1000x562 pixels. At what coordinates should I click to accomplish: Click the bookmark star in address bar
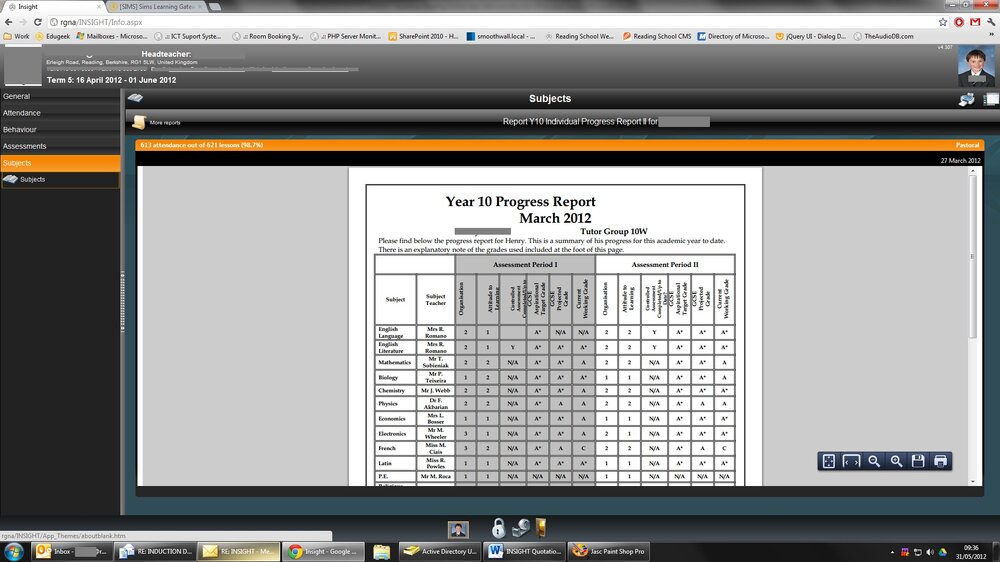coord(943,22)
